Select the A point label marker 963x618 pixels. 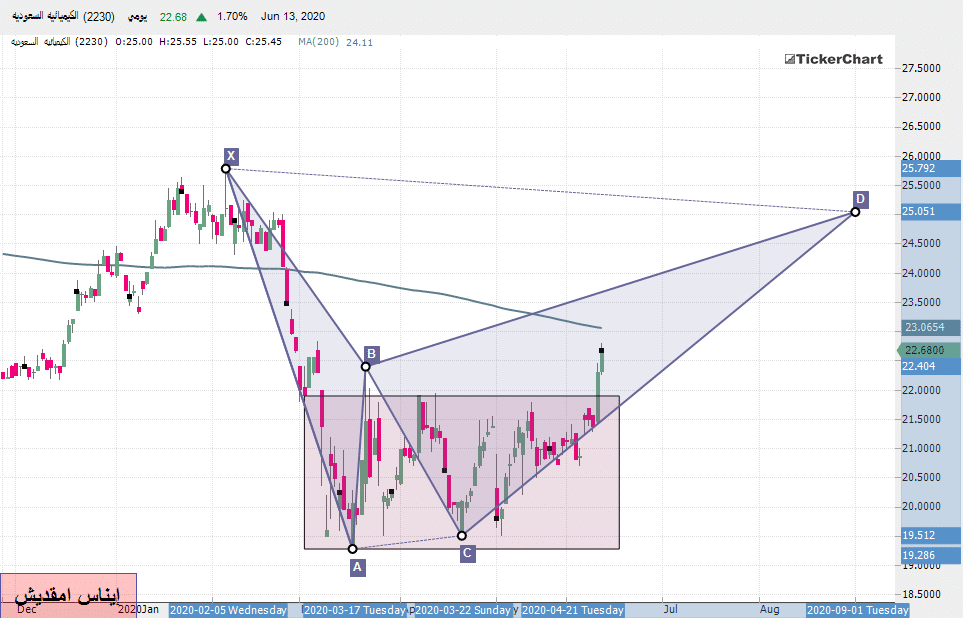tap(358, 568)
